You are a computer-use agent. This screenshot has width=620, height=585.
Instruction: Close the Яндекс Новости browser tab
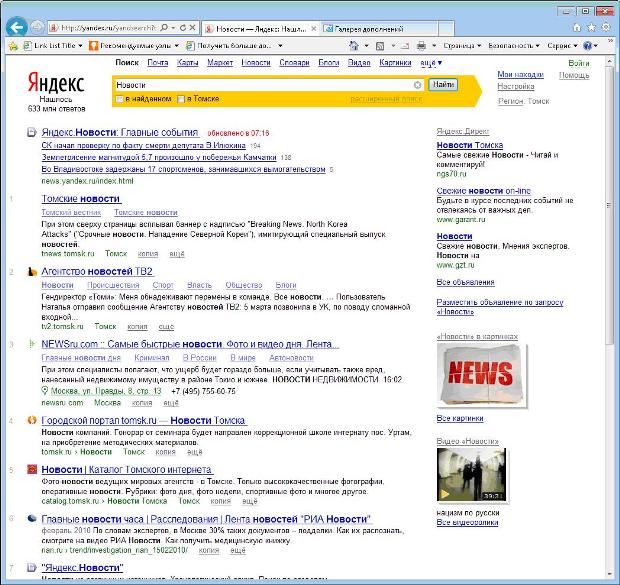314,28
